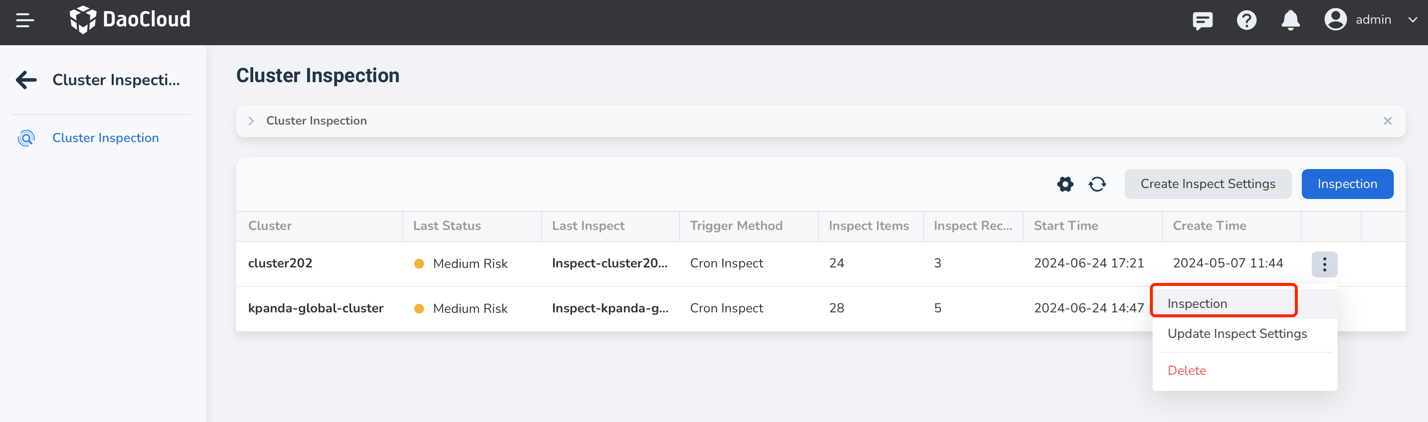Open table column settings gear
Screen dimensions: 1428x422
tap(1065, 184)
